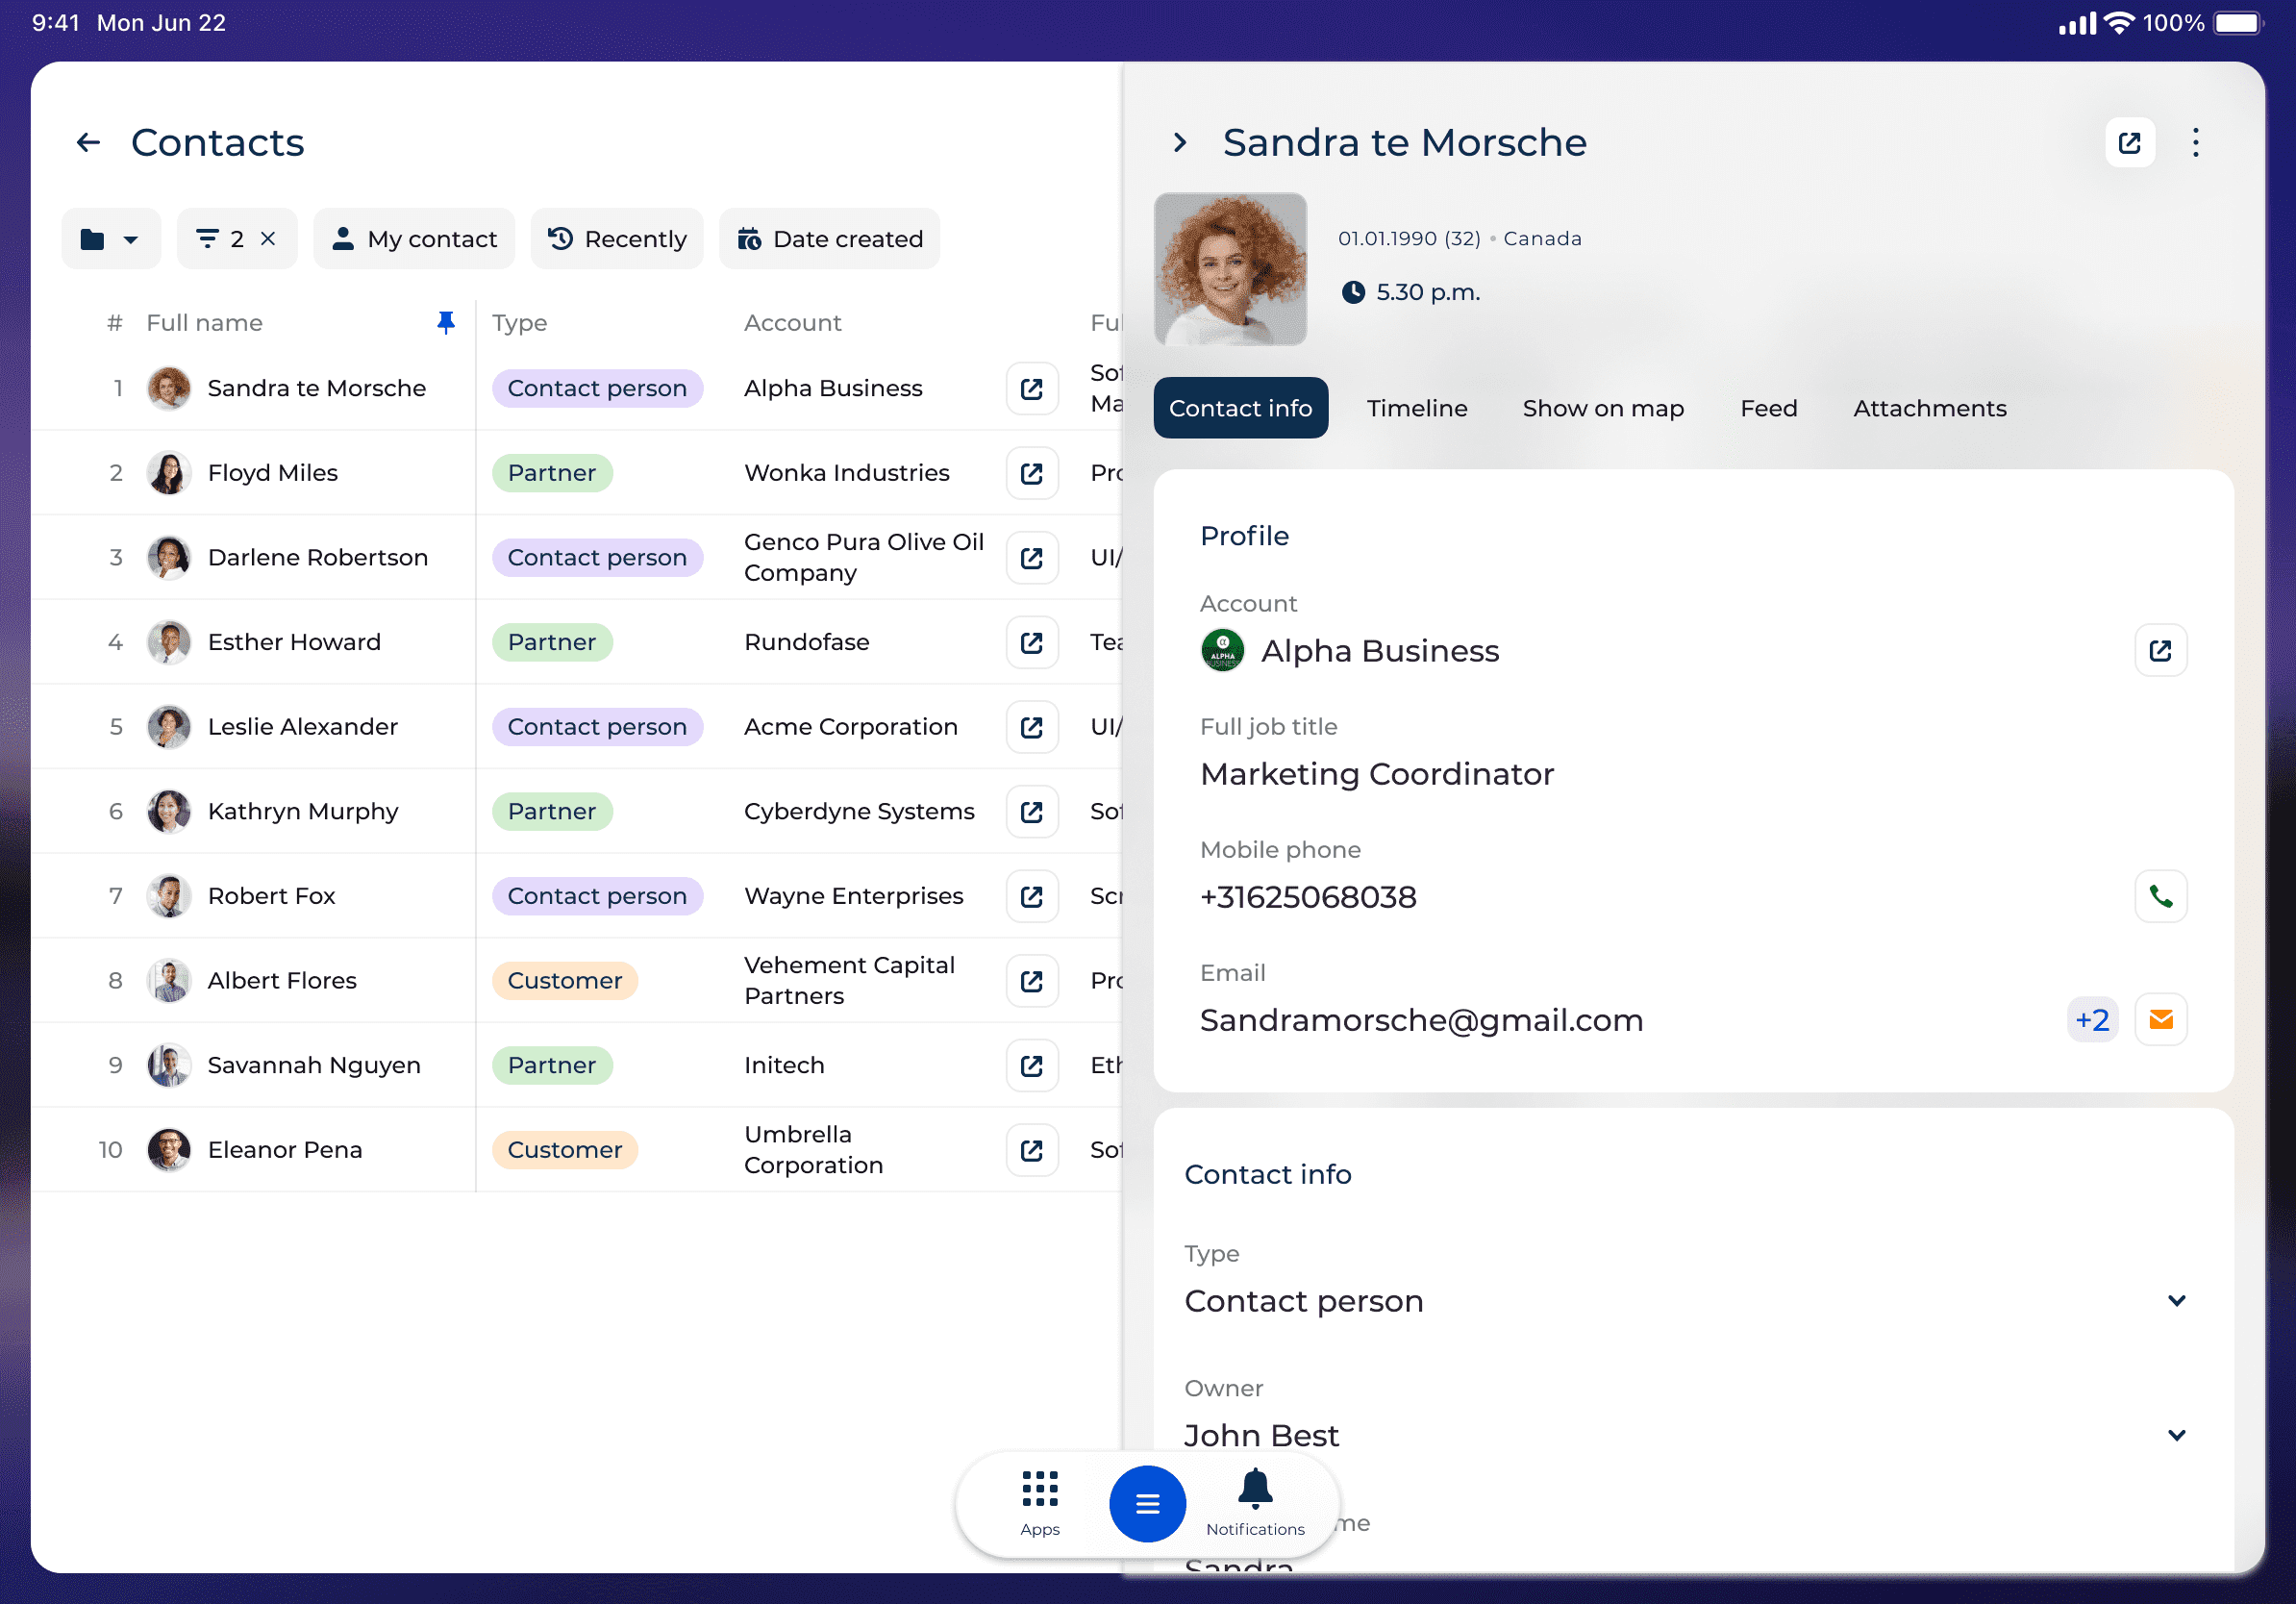Open Alpha Business account from Sandra's row
The width and height of the screenshot is (2296, 1604).
click(1031, 388)
